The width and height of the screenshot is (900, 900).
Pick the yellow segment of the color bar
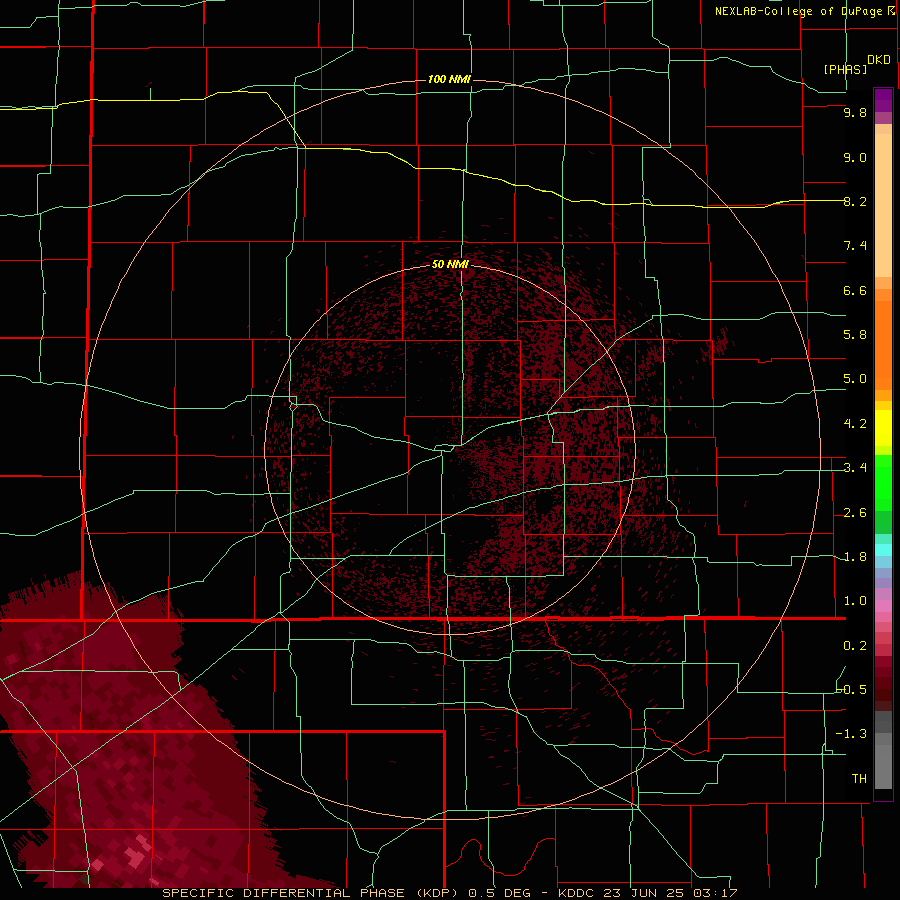(883, 428)
